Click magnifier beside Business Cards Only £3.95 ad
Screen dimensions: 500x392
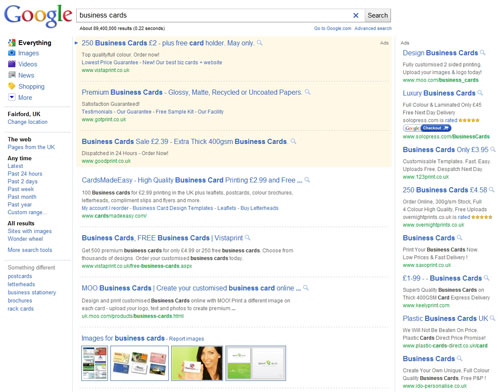tap(493, 149)
